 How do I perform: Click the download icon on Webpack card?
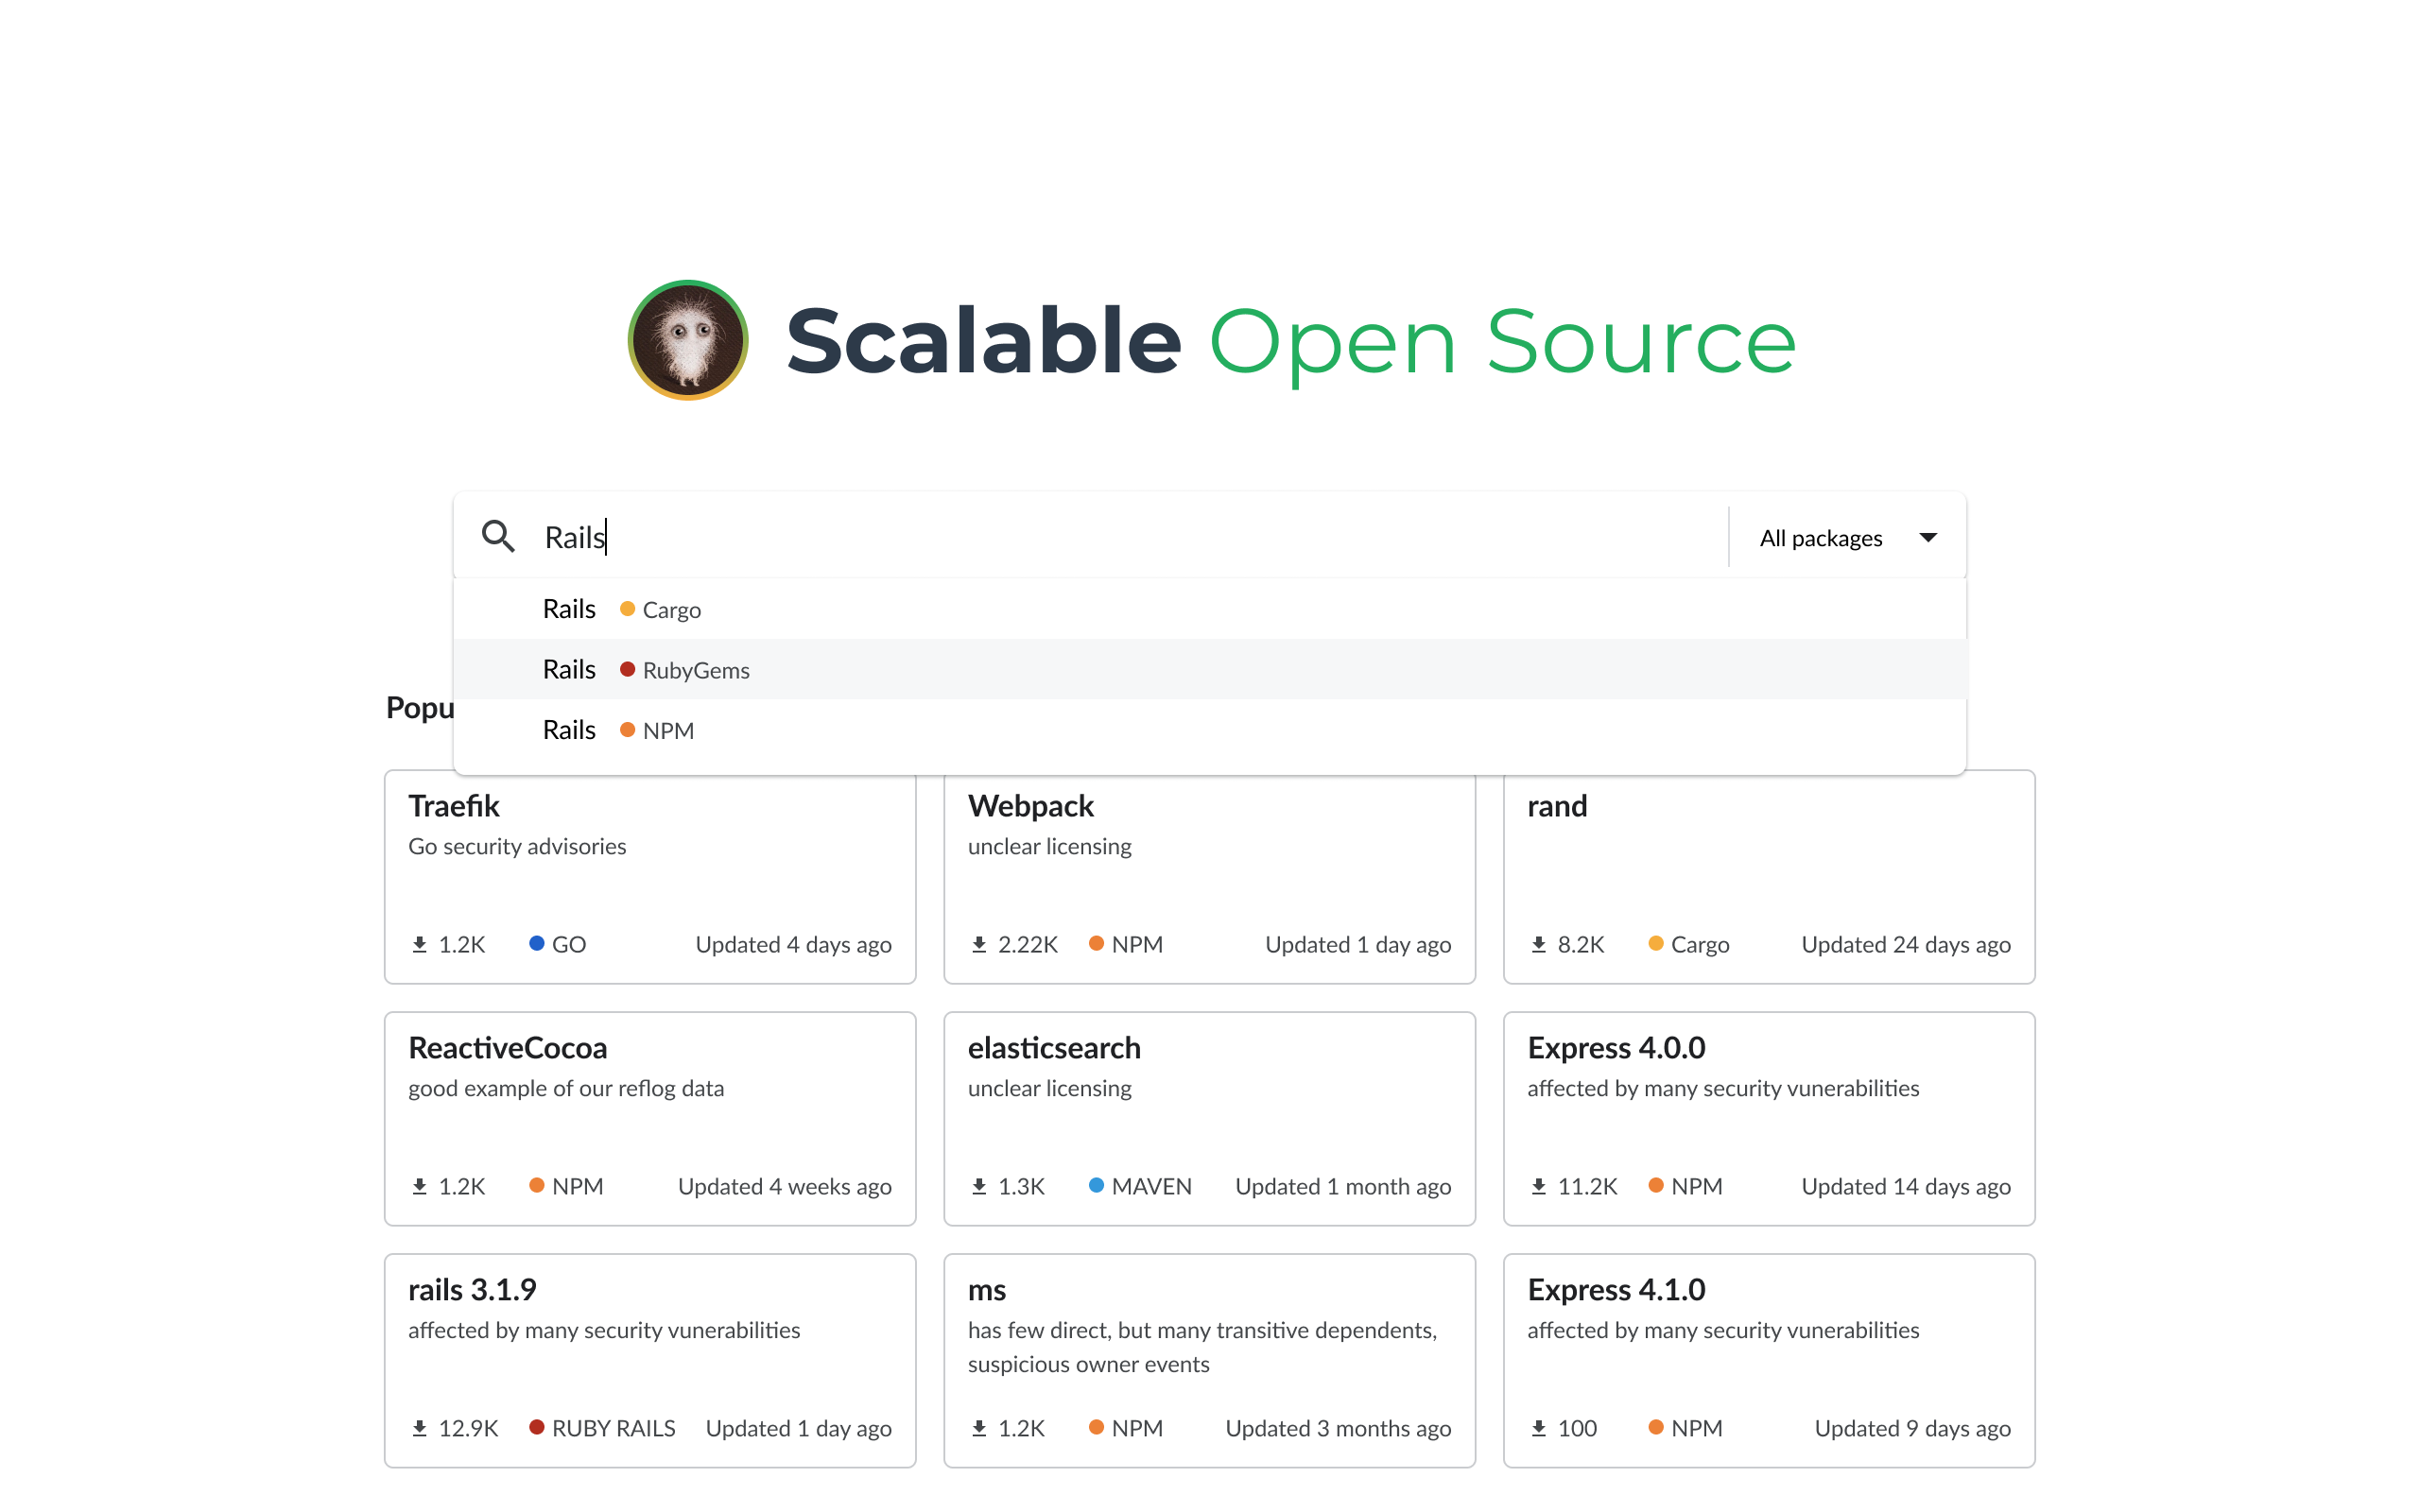[979, 944]
